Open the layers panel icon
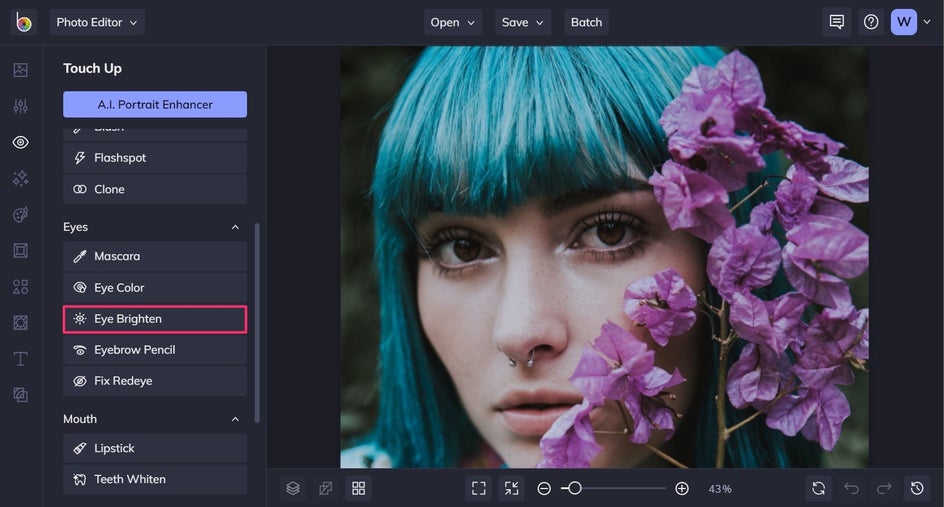 coord(293,488)
